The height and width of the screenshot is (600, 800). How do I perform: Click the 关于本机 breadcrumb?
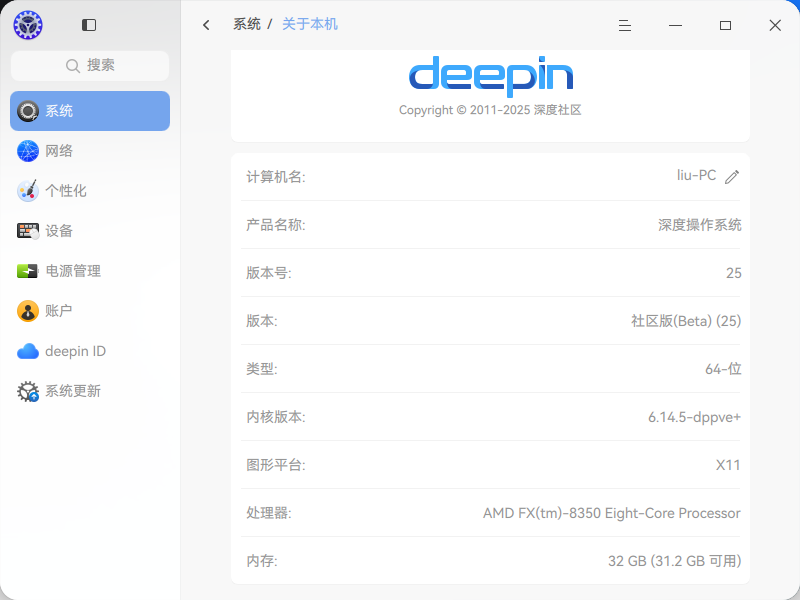310,24
